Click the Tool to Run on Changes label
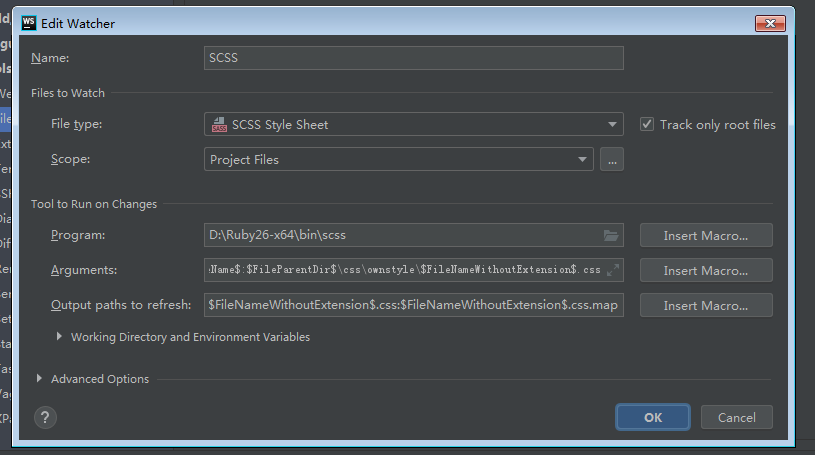The height and width of the screenshot is (455, 815). (94, 204)
